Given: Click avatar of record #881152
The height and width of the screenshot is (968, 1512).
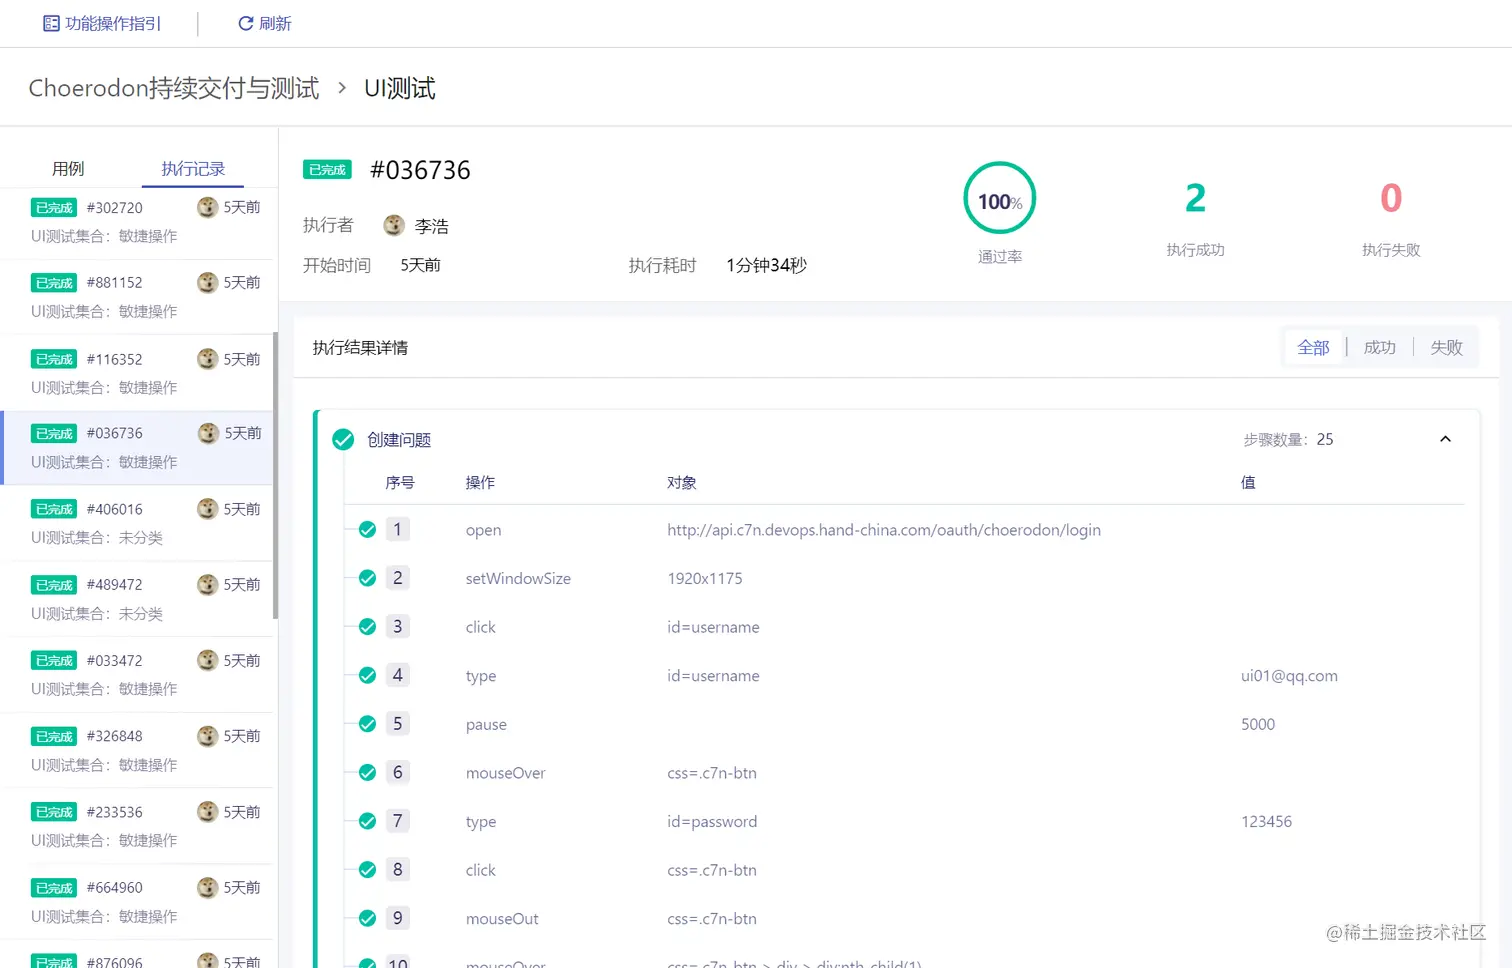Looking at the screenshot, I should [207, 282].
